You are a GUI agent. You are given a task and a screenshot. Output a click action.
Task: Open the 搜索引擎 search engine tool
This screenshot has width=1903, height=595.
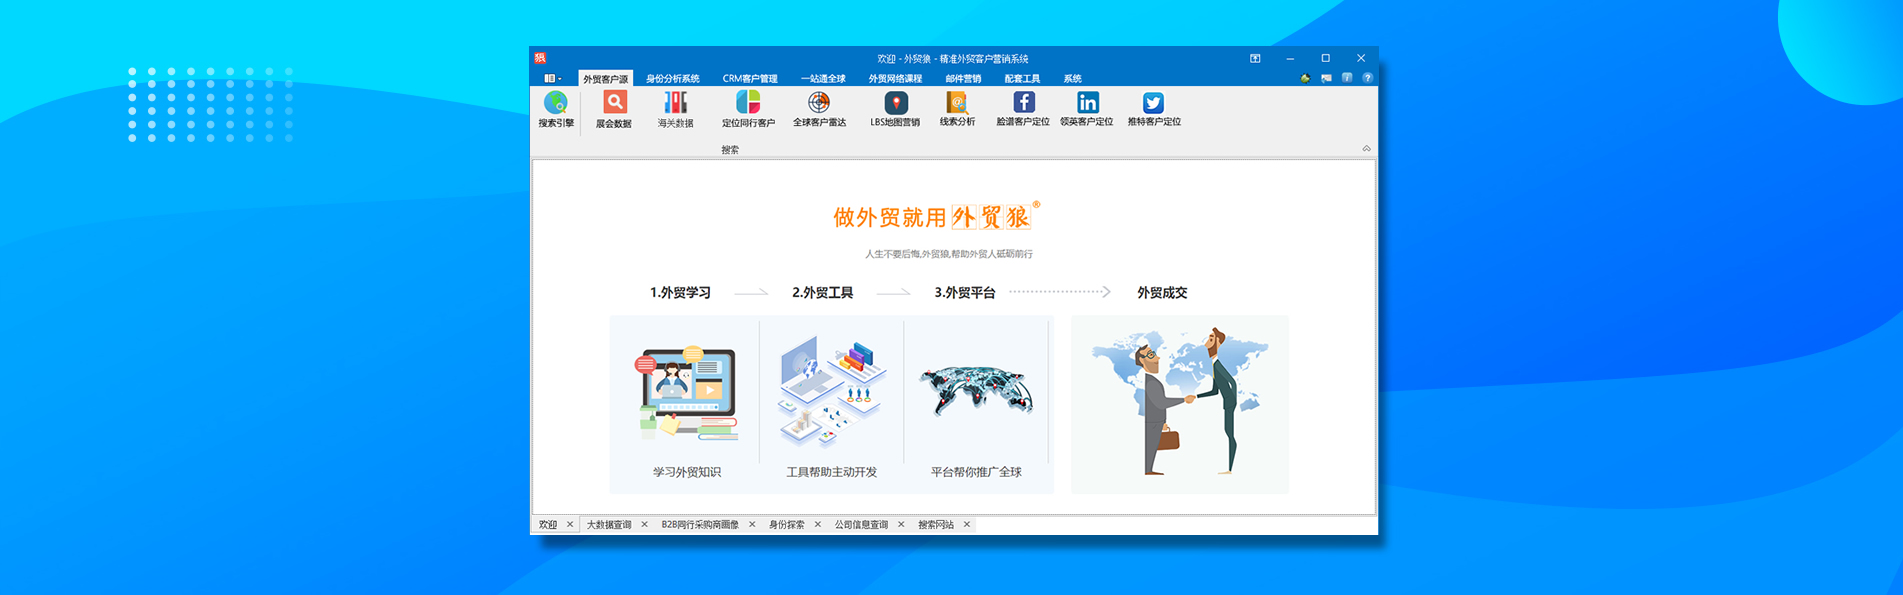(556, 110)
